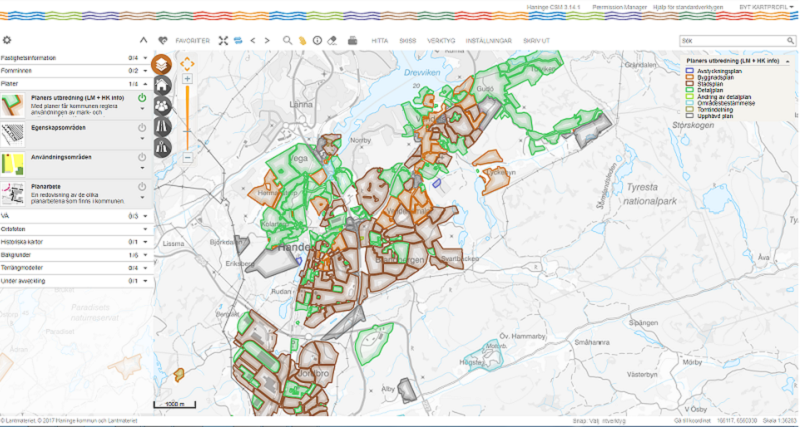Screen dimensions: 800x427
Task: Click the magnifier zoom tool in the toolbar
Action: [x=287, y=40]
